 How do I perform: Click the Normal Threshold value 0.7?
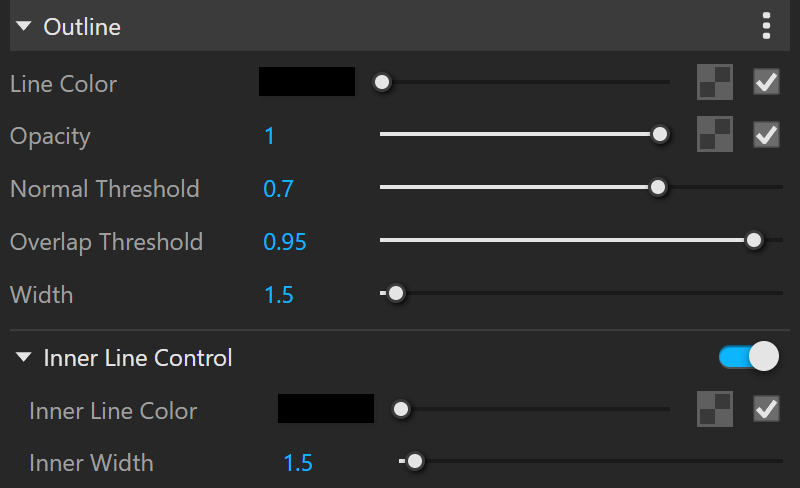click(x=278, y=189)
